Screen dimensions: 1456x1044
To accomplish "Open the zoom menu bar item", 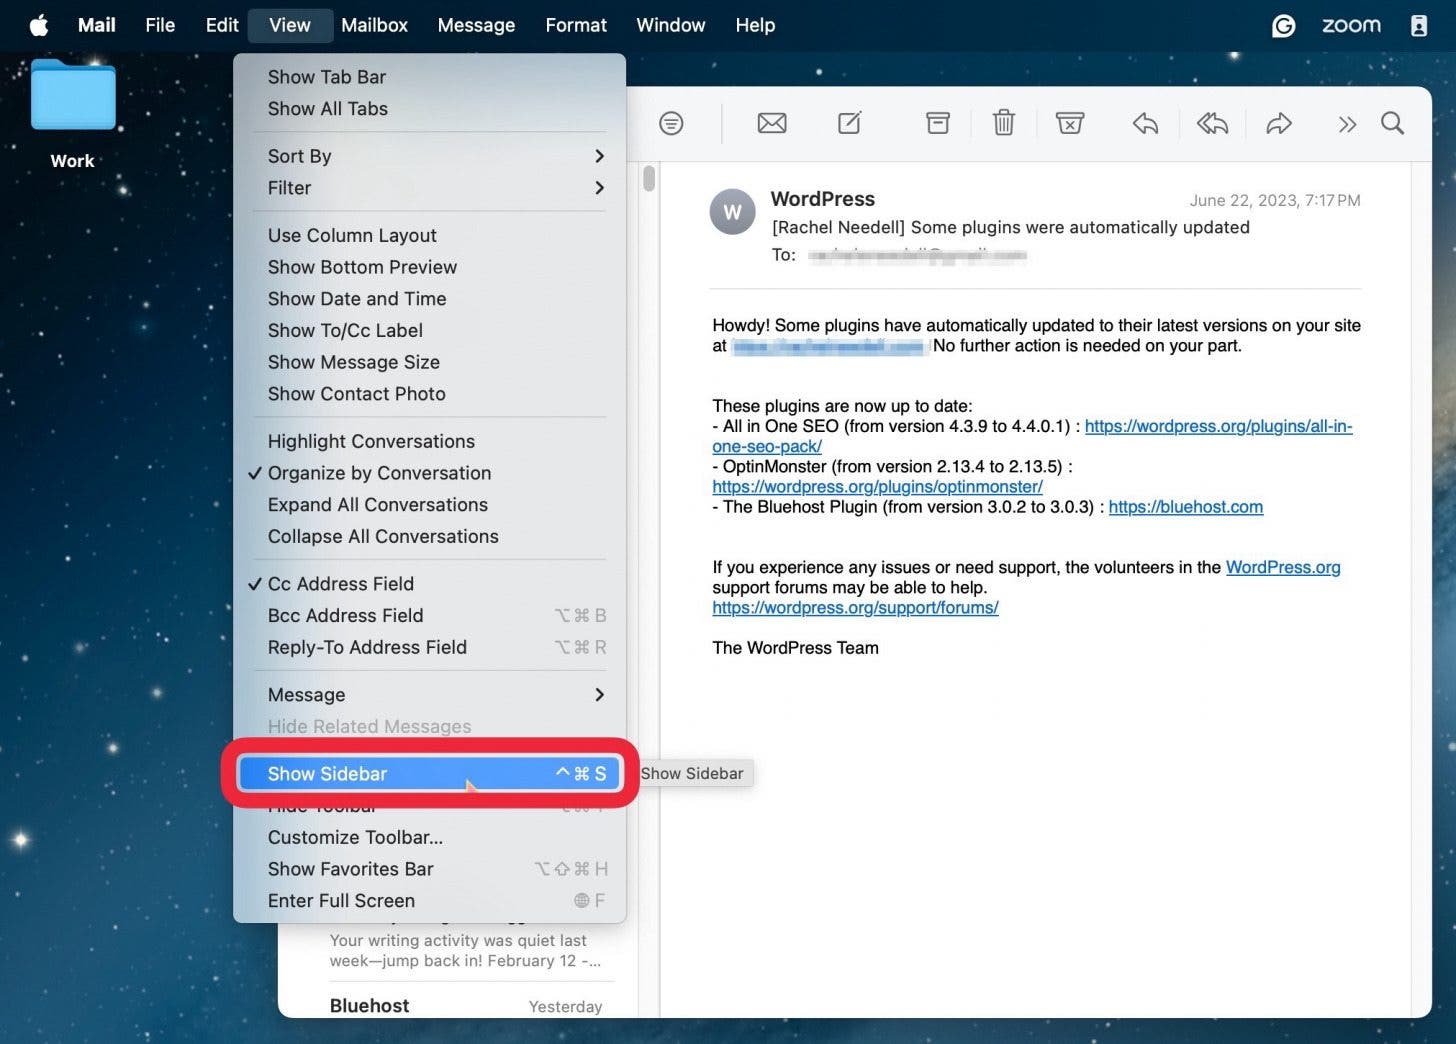I will pos(1351,25).
